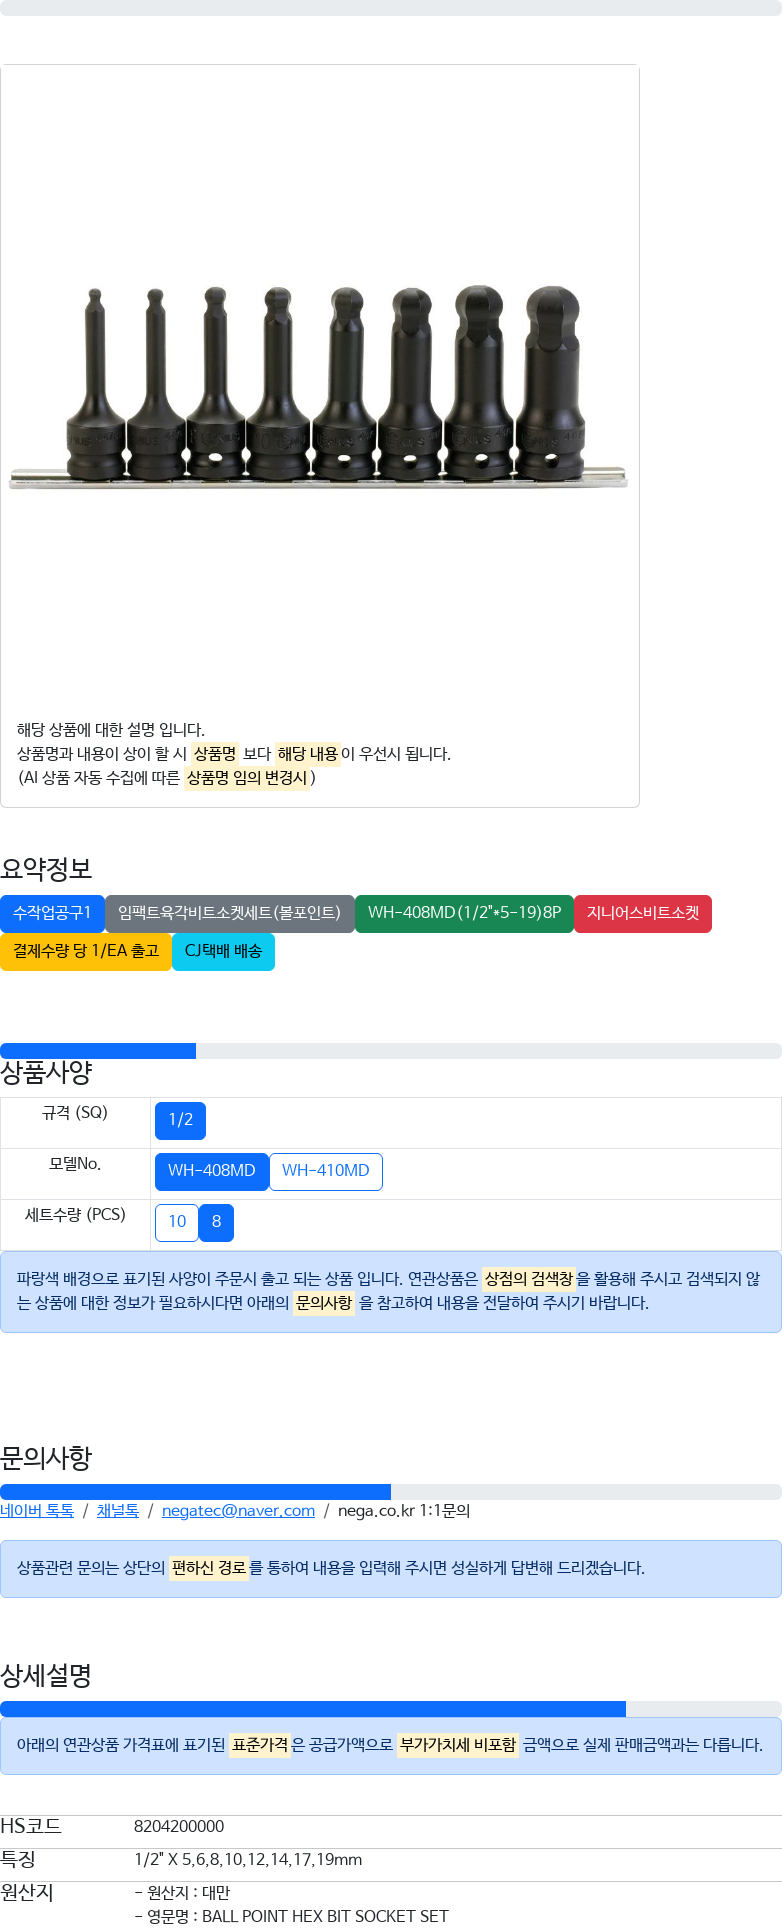Viewport: 782px width, 1930px height.
Task: Open the red 지니어스비트소켓 tag
Action: click(x=642, y=913)
